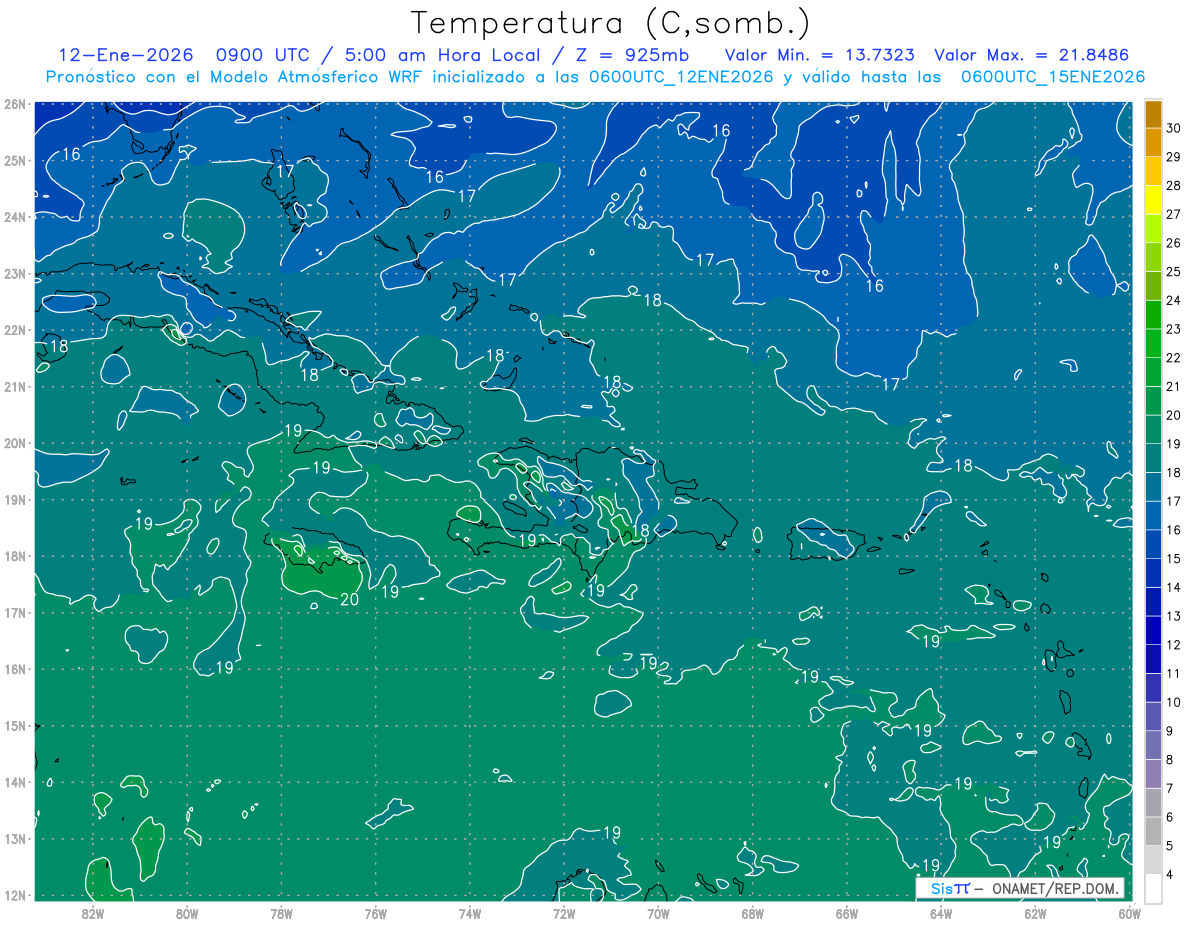Click the colorbar label "12"
The width and height of the screenshot is (1200, 927).
click(1174, 645)
